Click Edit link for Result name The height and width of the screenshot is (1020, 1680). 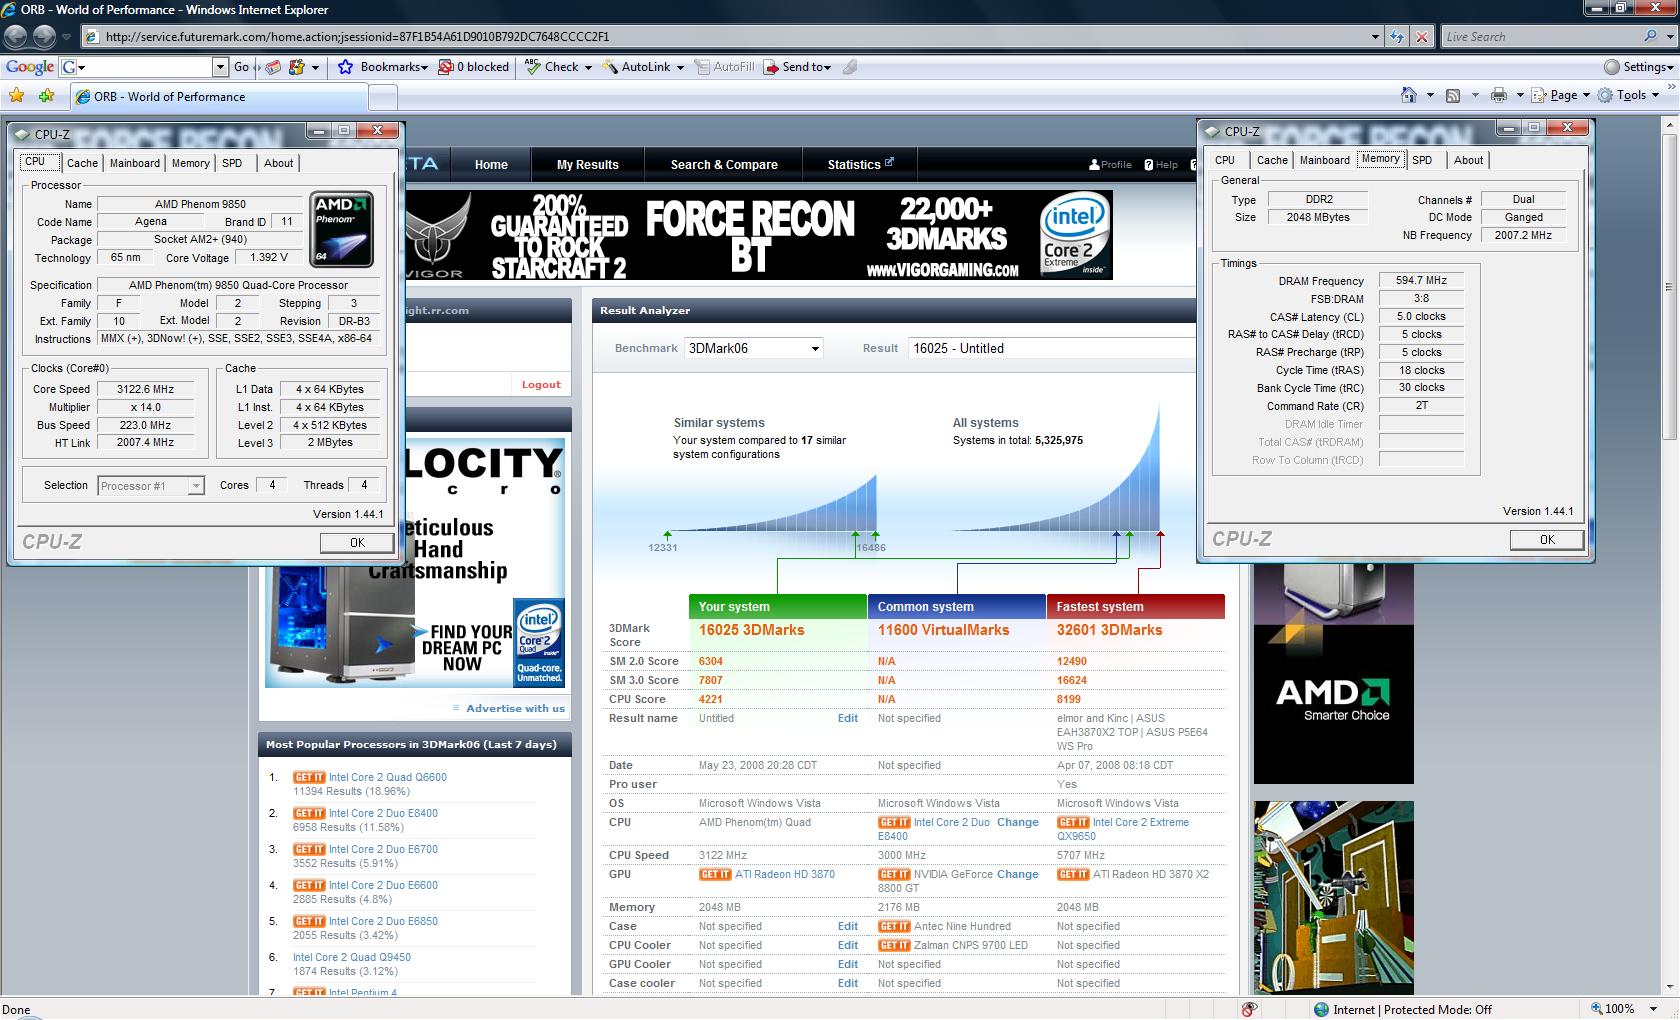(848, 718)
